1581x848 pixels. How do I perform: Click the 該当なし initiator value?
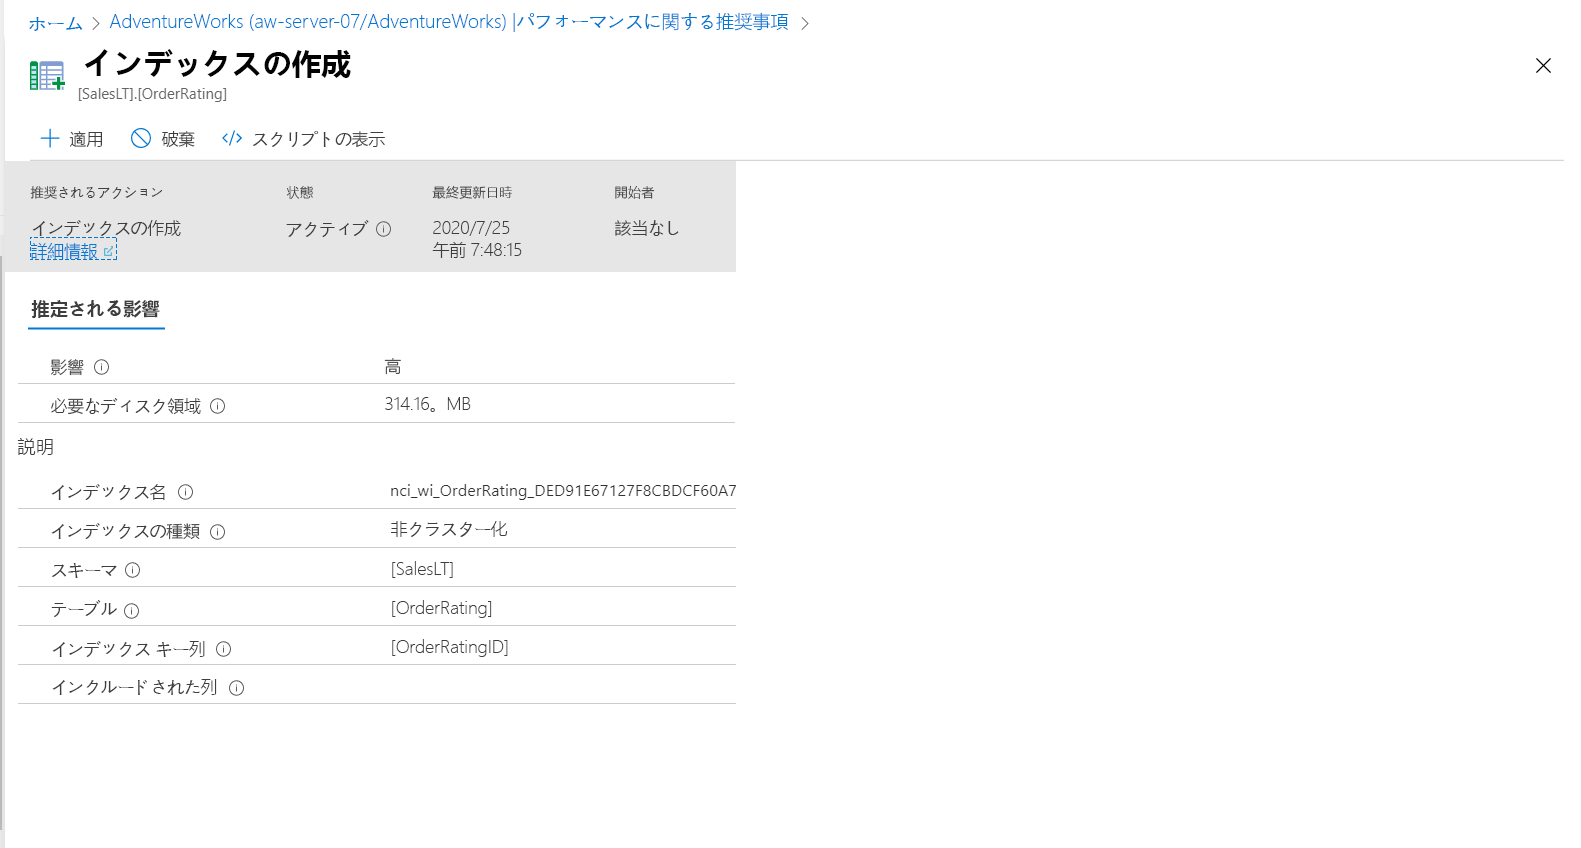click(x=647, y=228)
